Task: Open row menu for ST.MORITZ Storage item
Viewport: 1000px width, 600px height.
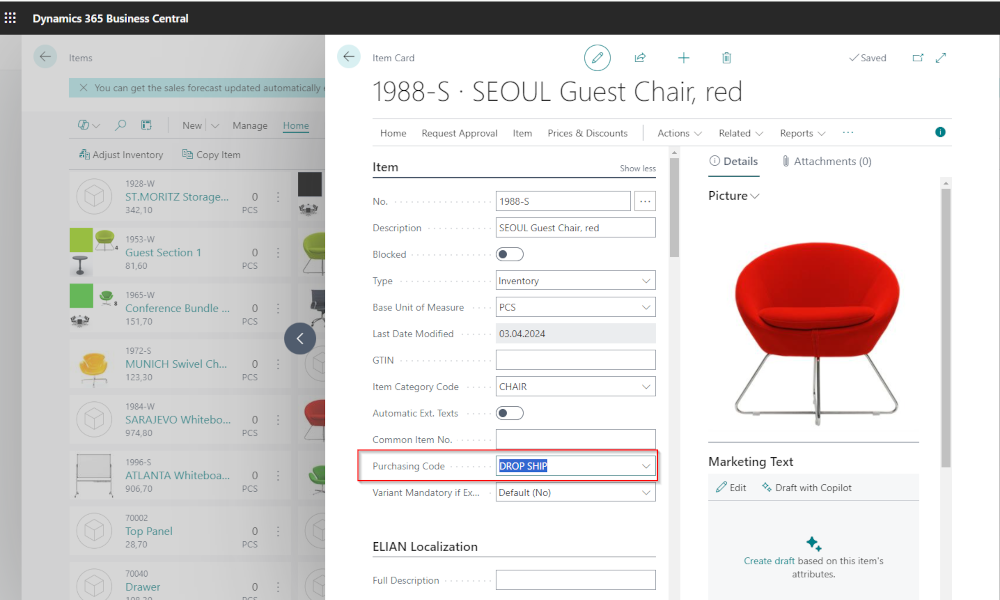Action: (278, 197)
